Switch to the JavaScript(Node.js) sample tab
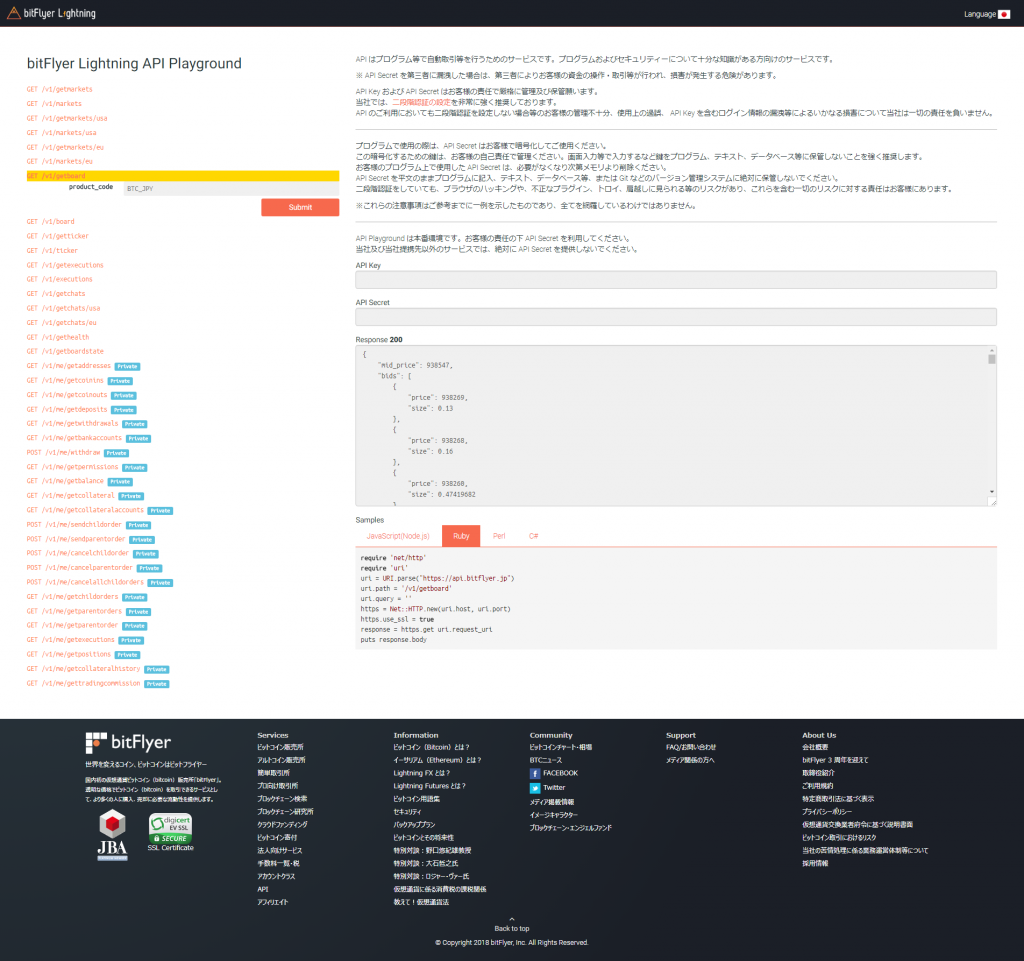 click(x=398, y=536)
